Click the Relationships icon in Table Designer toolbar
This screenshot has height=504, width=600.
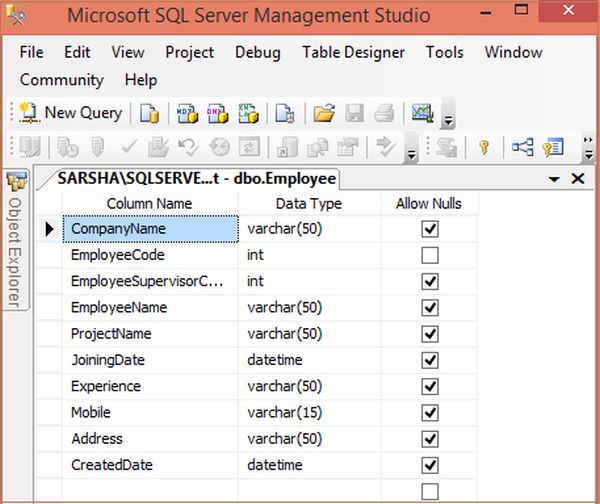tap(522, 148)
